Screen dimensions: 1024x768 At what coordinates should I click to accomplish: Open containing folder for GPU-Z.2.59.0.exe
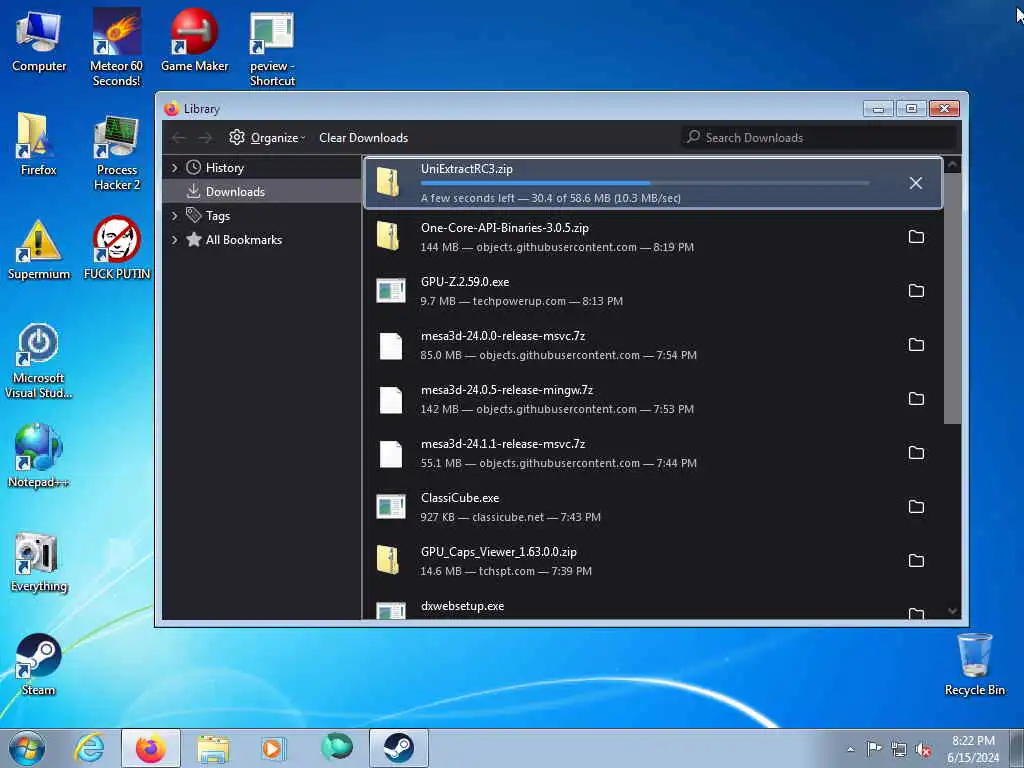click(x=916, y=291)
